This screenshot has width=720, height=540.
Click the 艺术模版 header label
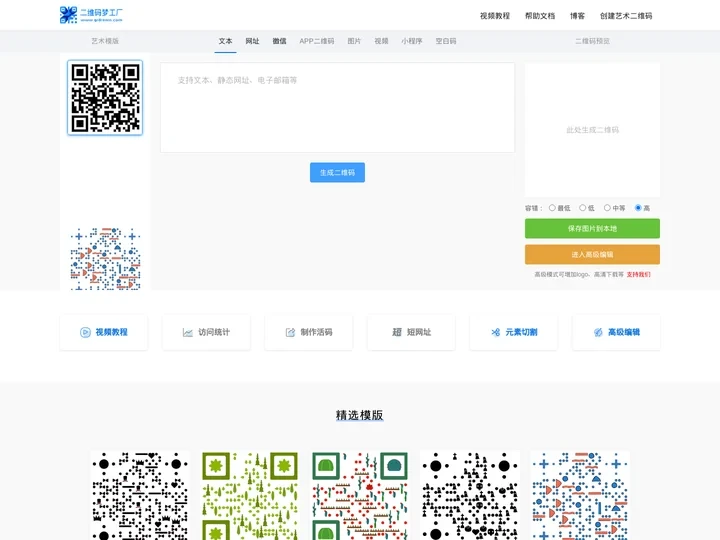click(x=105, y=41)
